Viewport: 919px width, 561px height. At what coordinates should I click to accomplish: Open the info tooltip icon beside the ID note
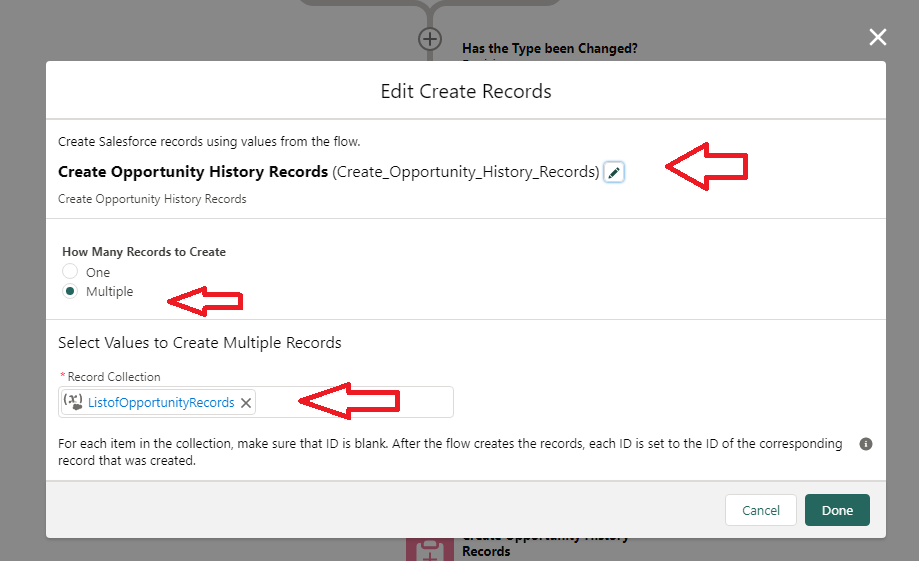tap(866, 443)
